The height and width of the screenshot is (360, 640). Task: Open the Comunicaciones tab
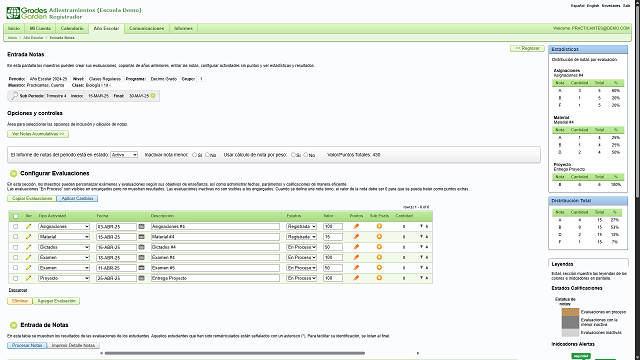(147, 29)
